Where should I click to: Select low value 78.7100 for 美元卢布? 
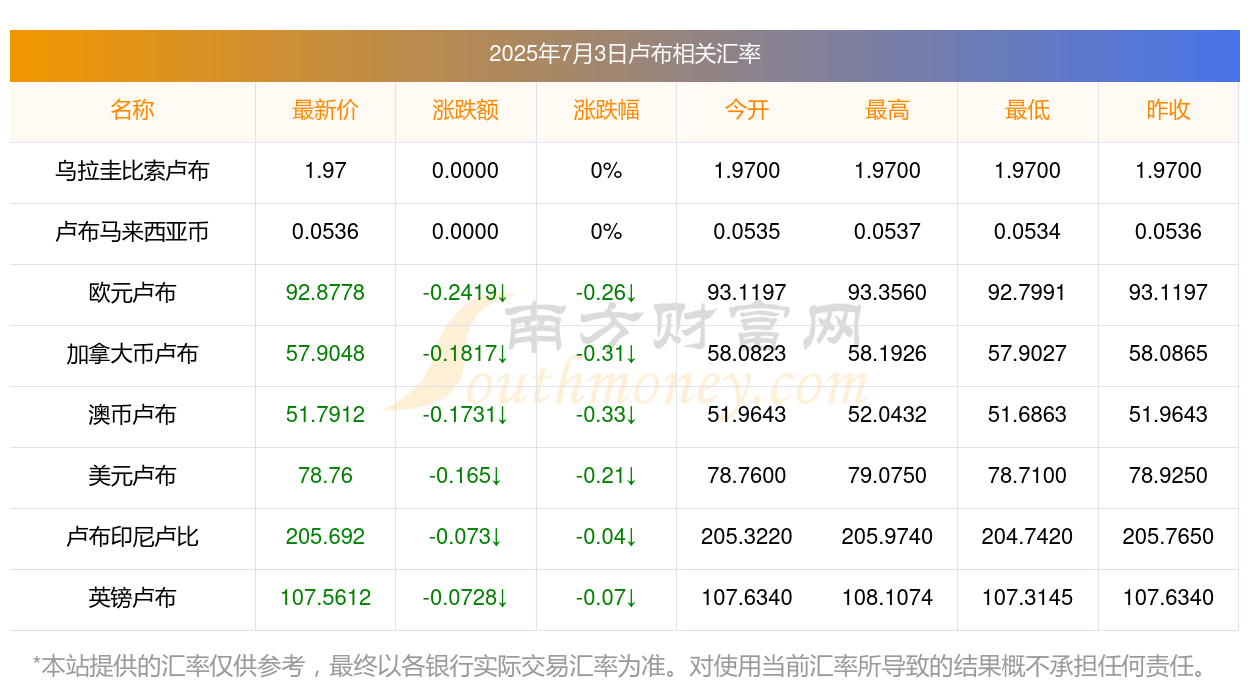pyautogui.click(x=1028, y=476)
